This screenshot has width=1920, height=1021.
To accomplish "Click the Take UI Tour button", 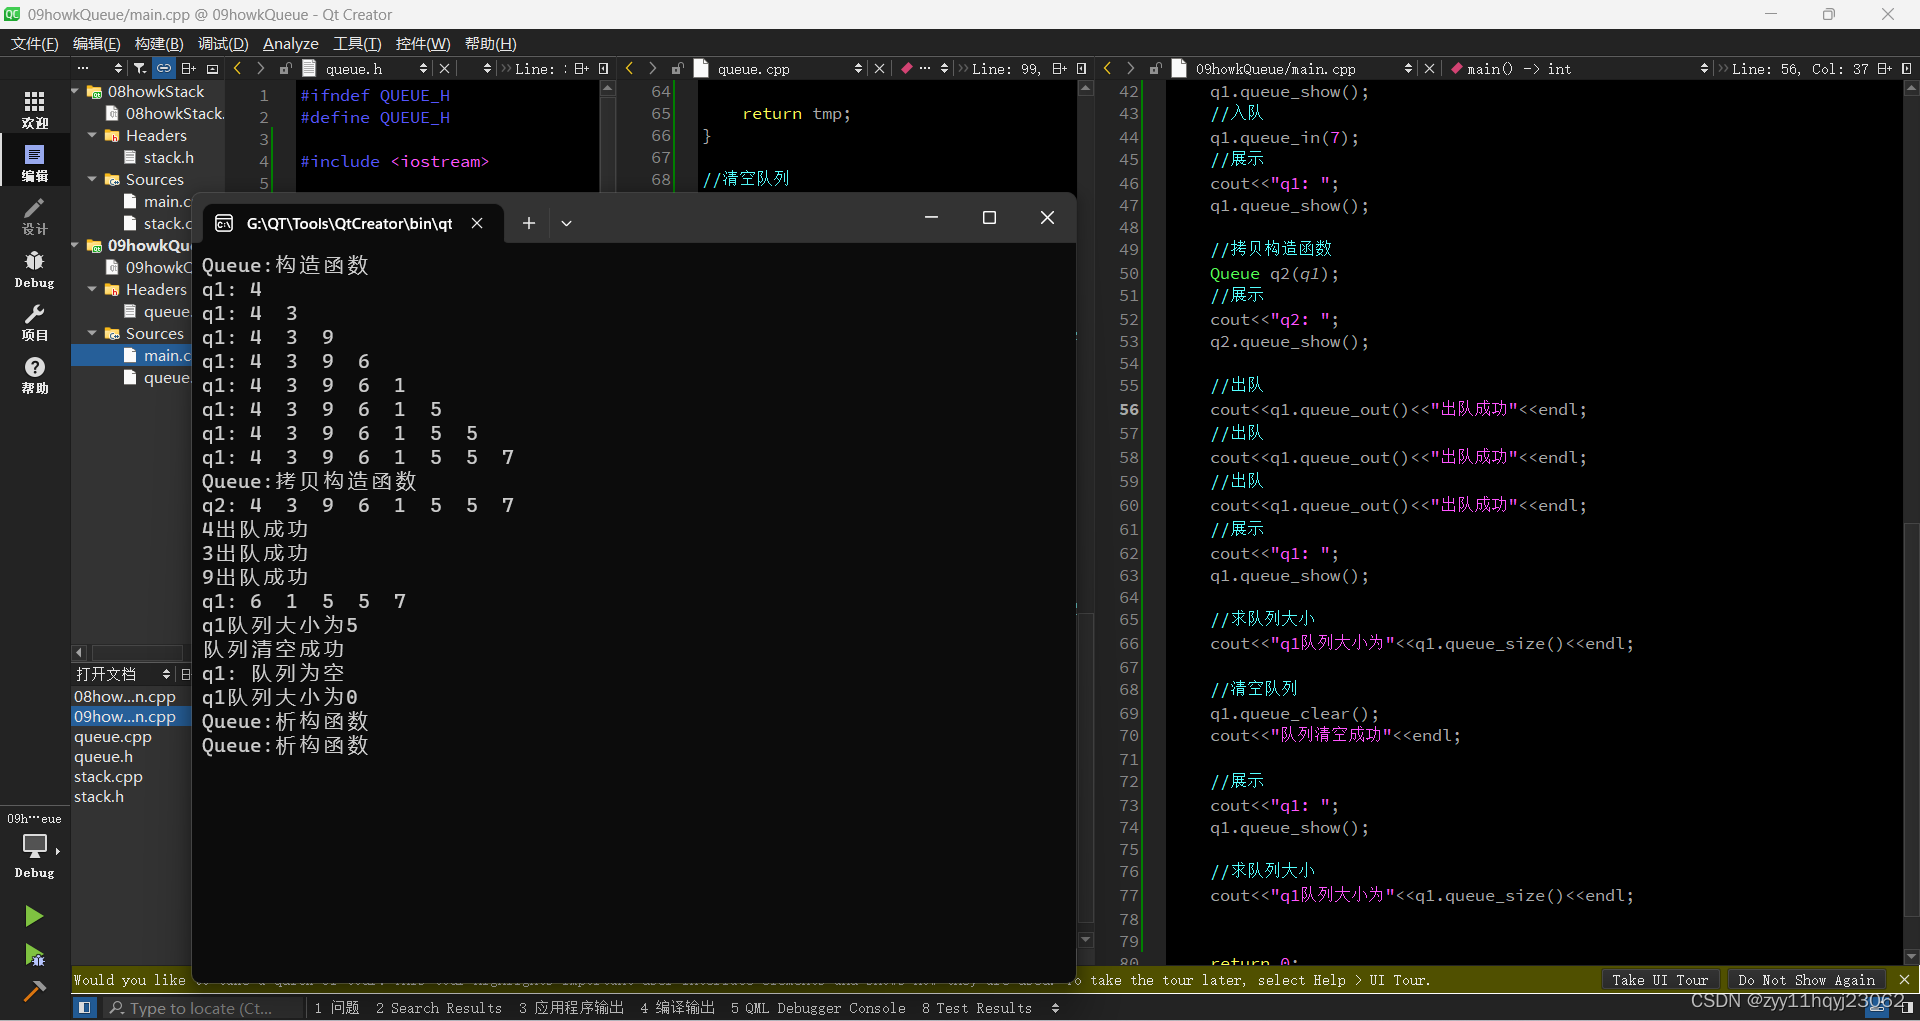I will [x=1660, y=980].
